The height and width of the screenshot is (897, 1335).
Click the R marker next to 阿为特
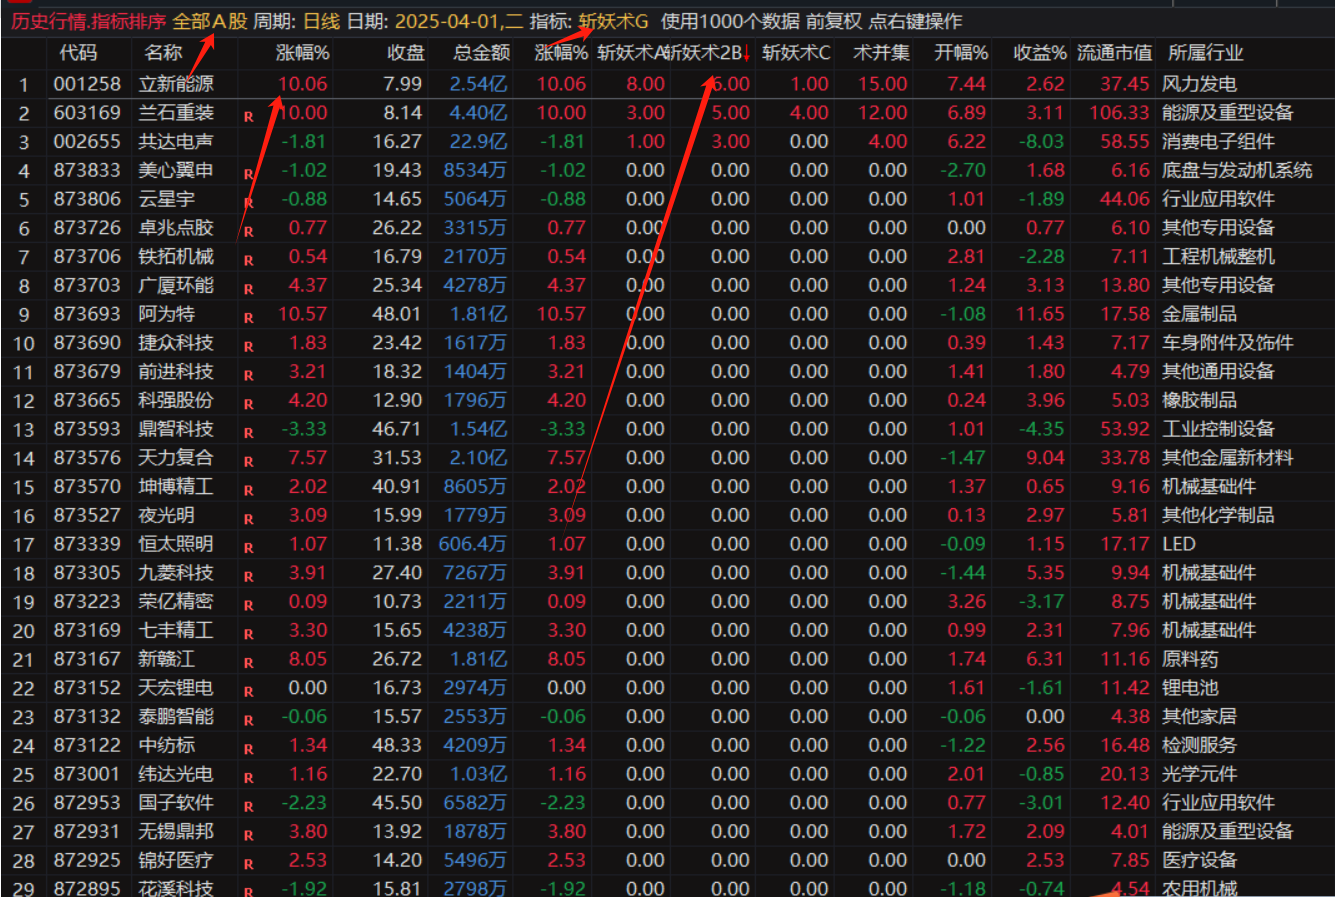(248, 318)
